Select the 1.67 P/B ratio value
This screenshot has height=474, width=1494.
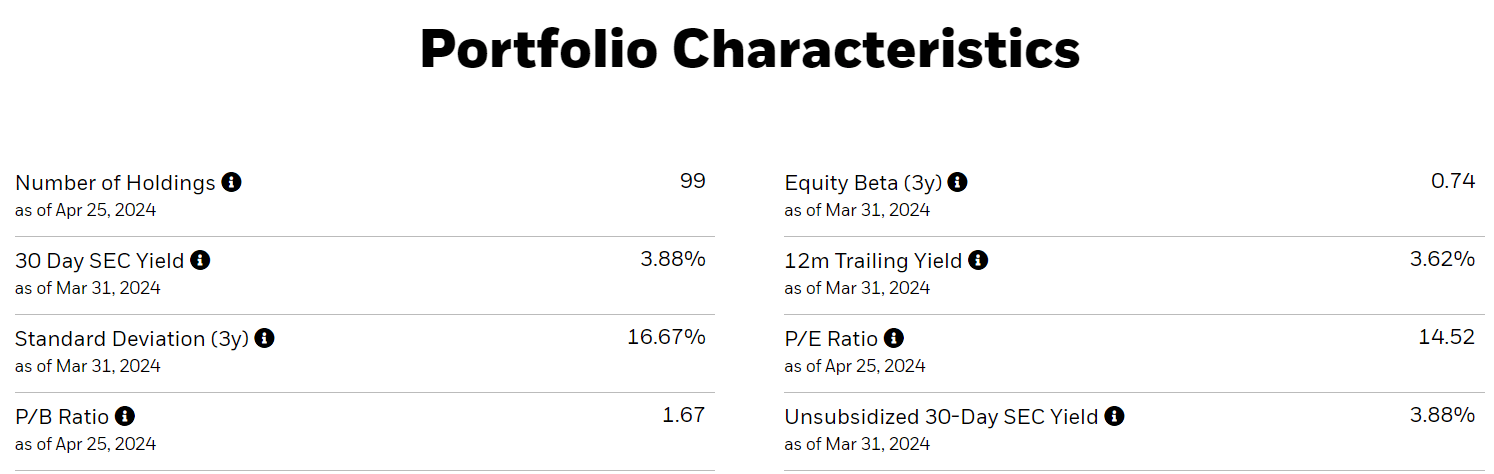click(x=684, y=415)
